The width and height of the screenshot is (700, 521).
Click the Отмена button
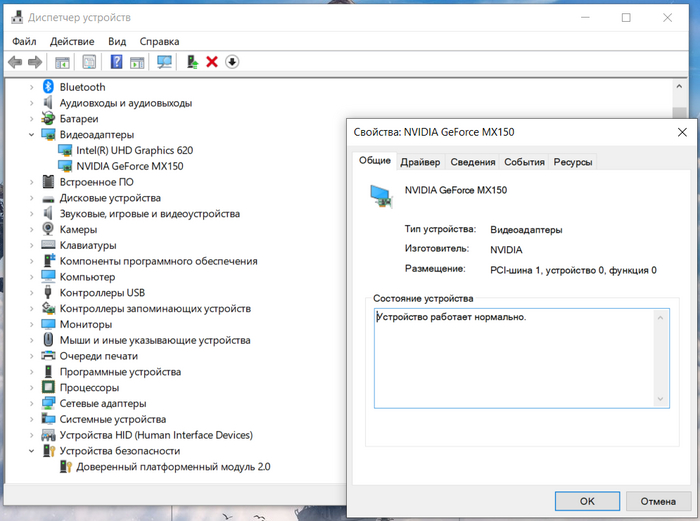pyautogui.click(x=658, y=501)
